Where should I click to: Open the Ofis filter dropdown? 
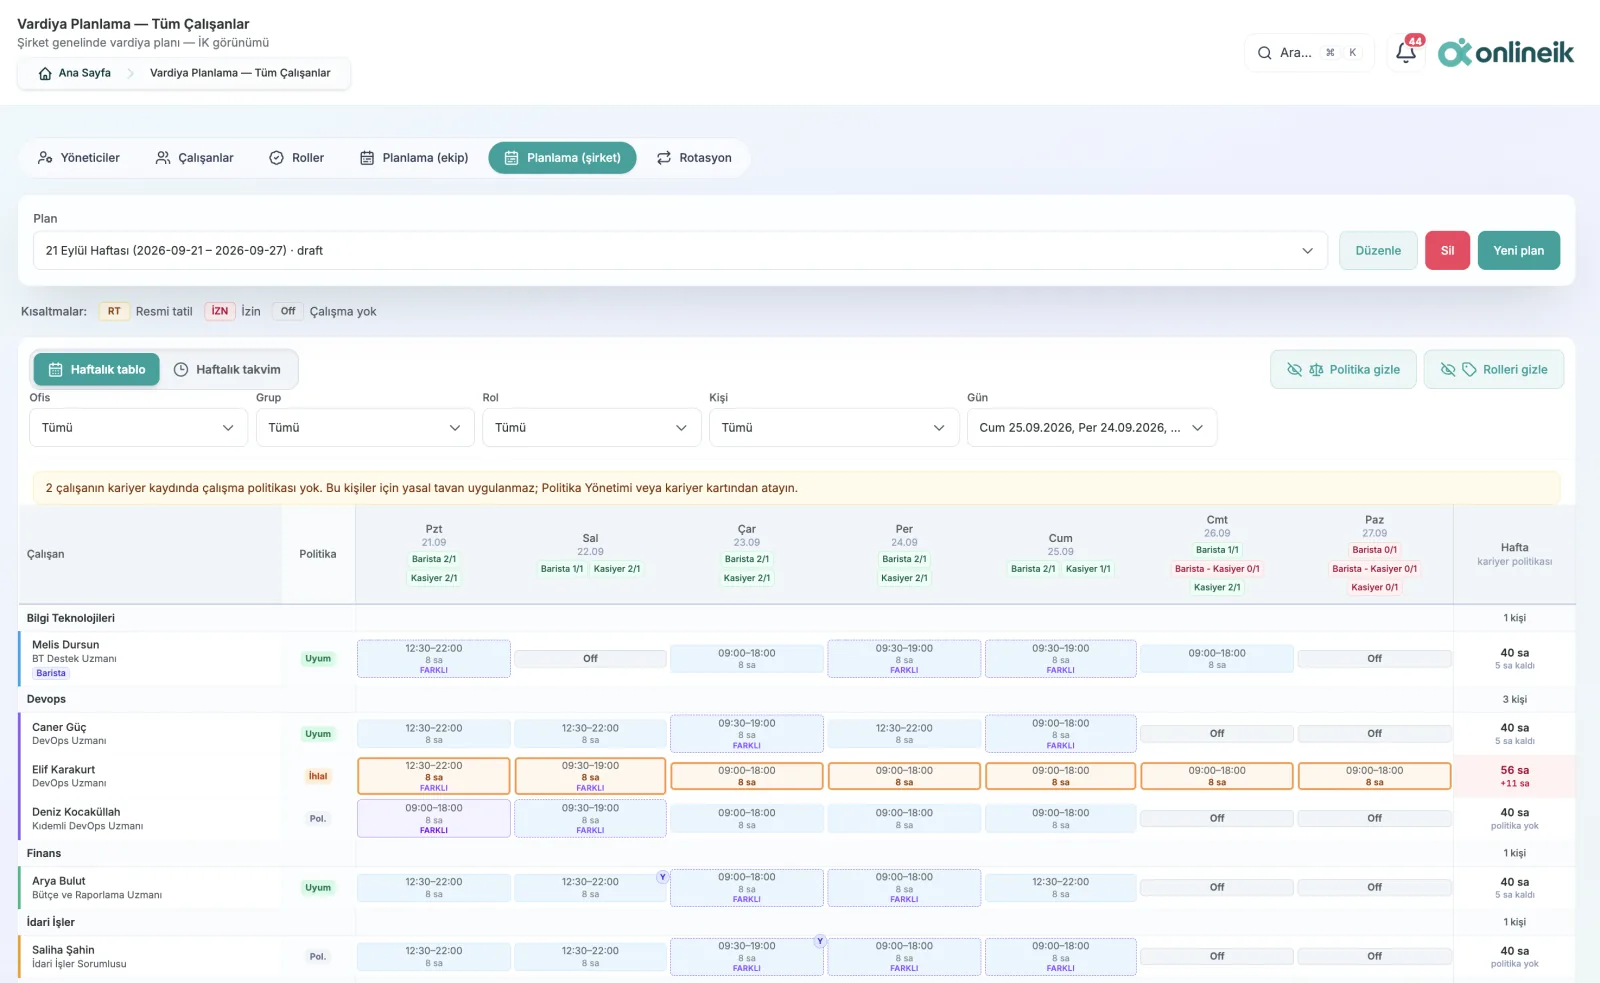point(138,428)
